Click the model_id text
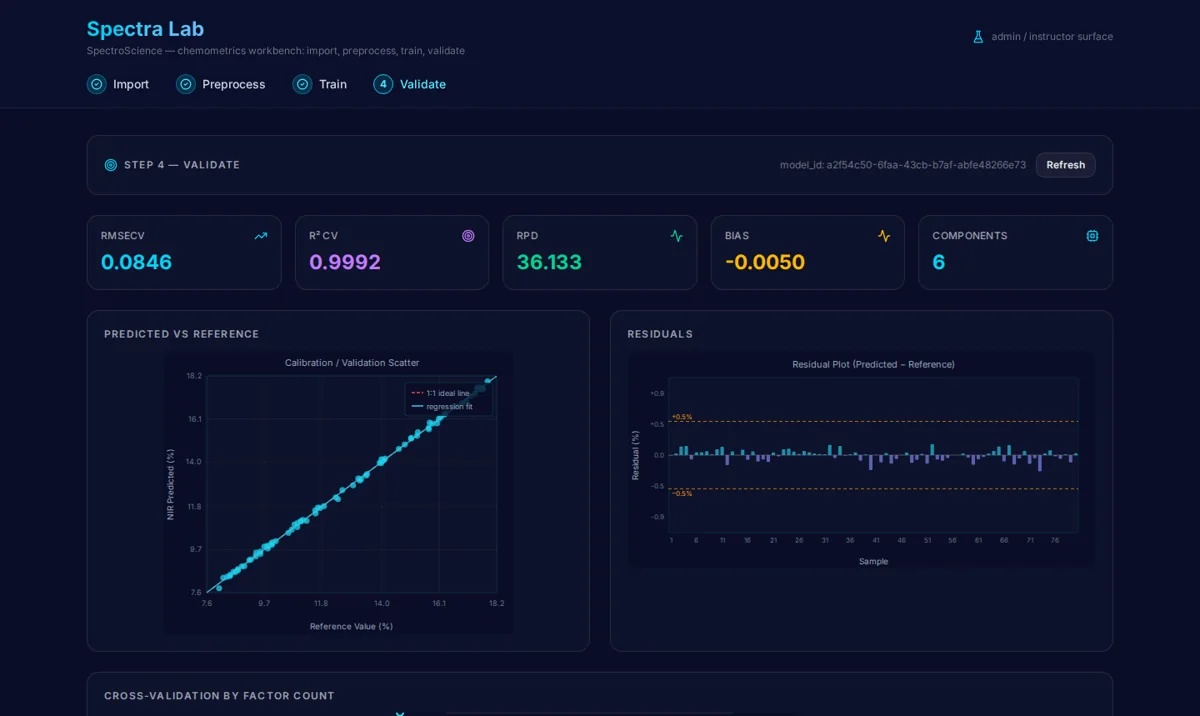 tap(902, 165)
